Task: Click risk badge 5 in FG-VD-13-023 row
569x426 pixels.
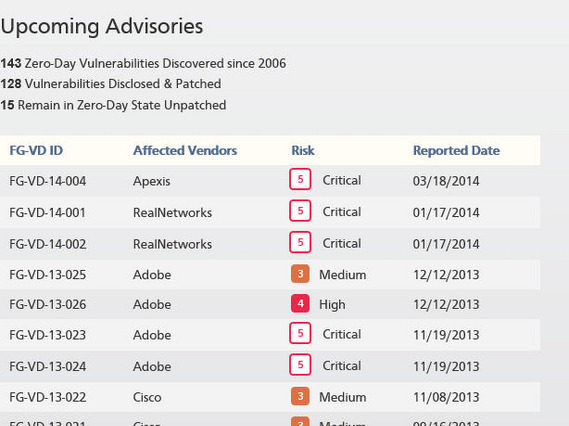Action: 300,333
